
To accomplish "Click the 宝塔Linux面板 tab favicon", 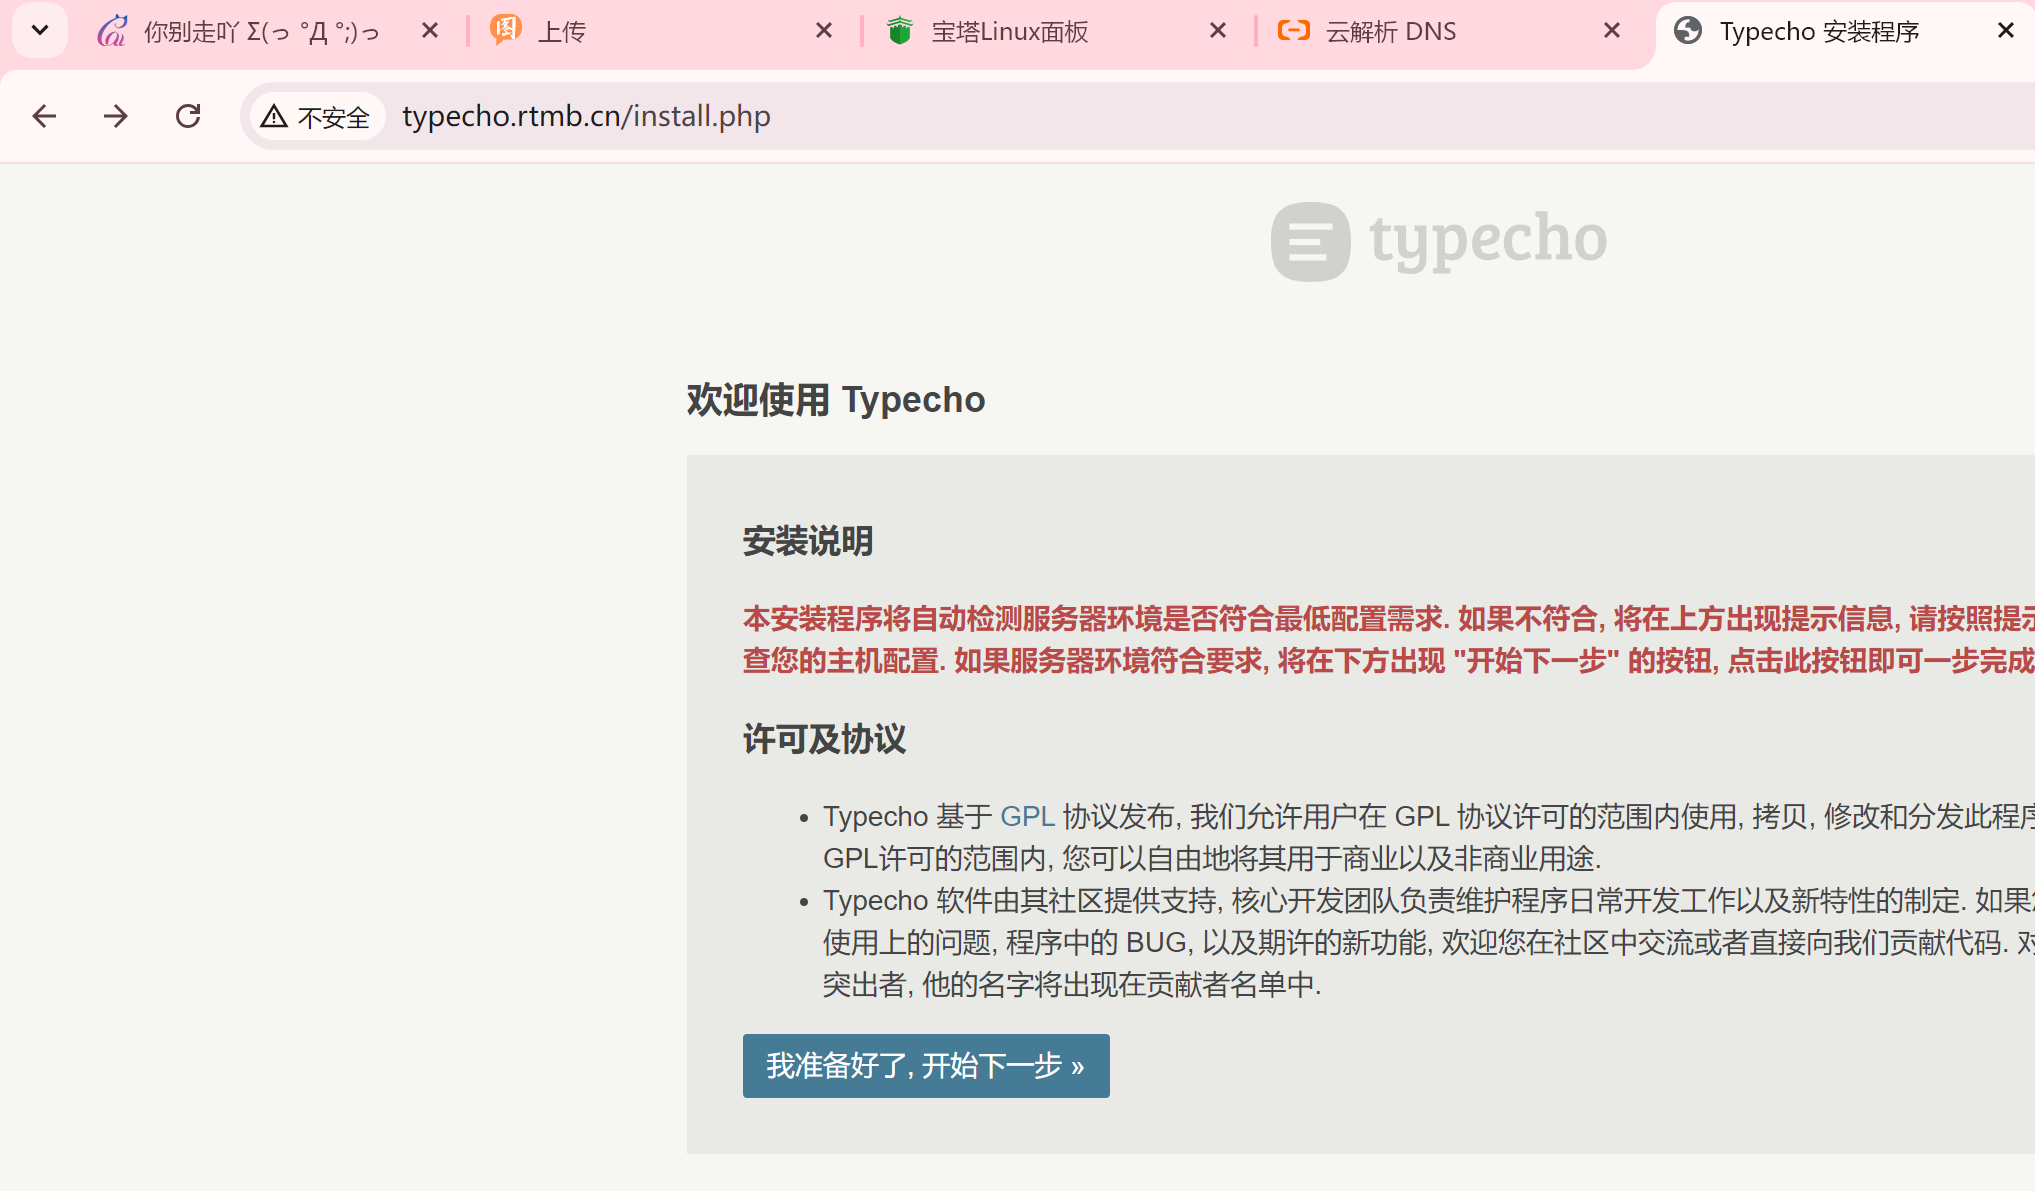I will (x=900, y=31).
